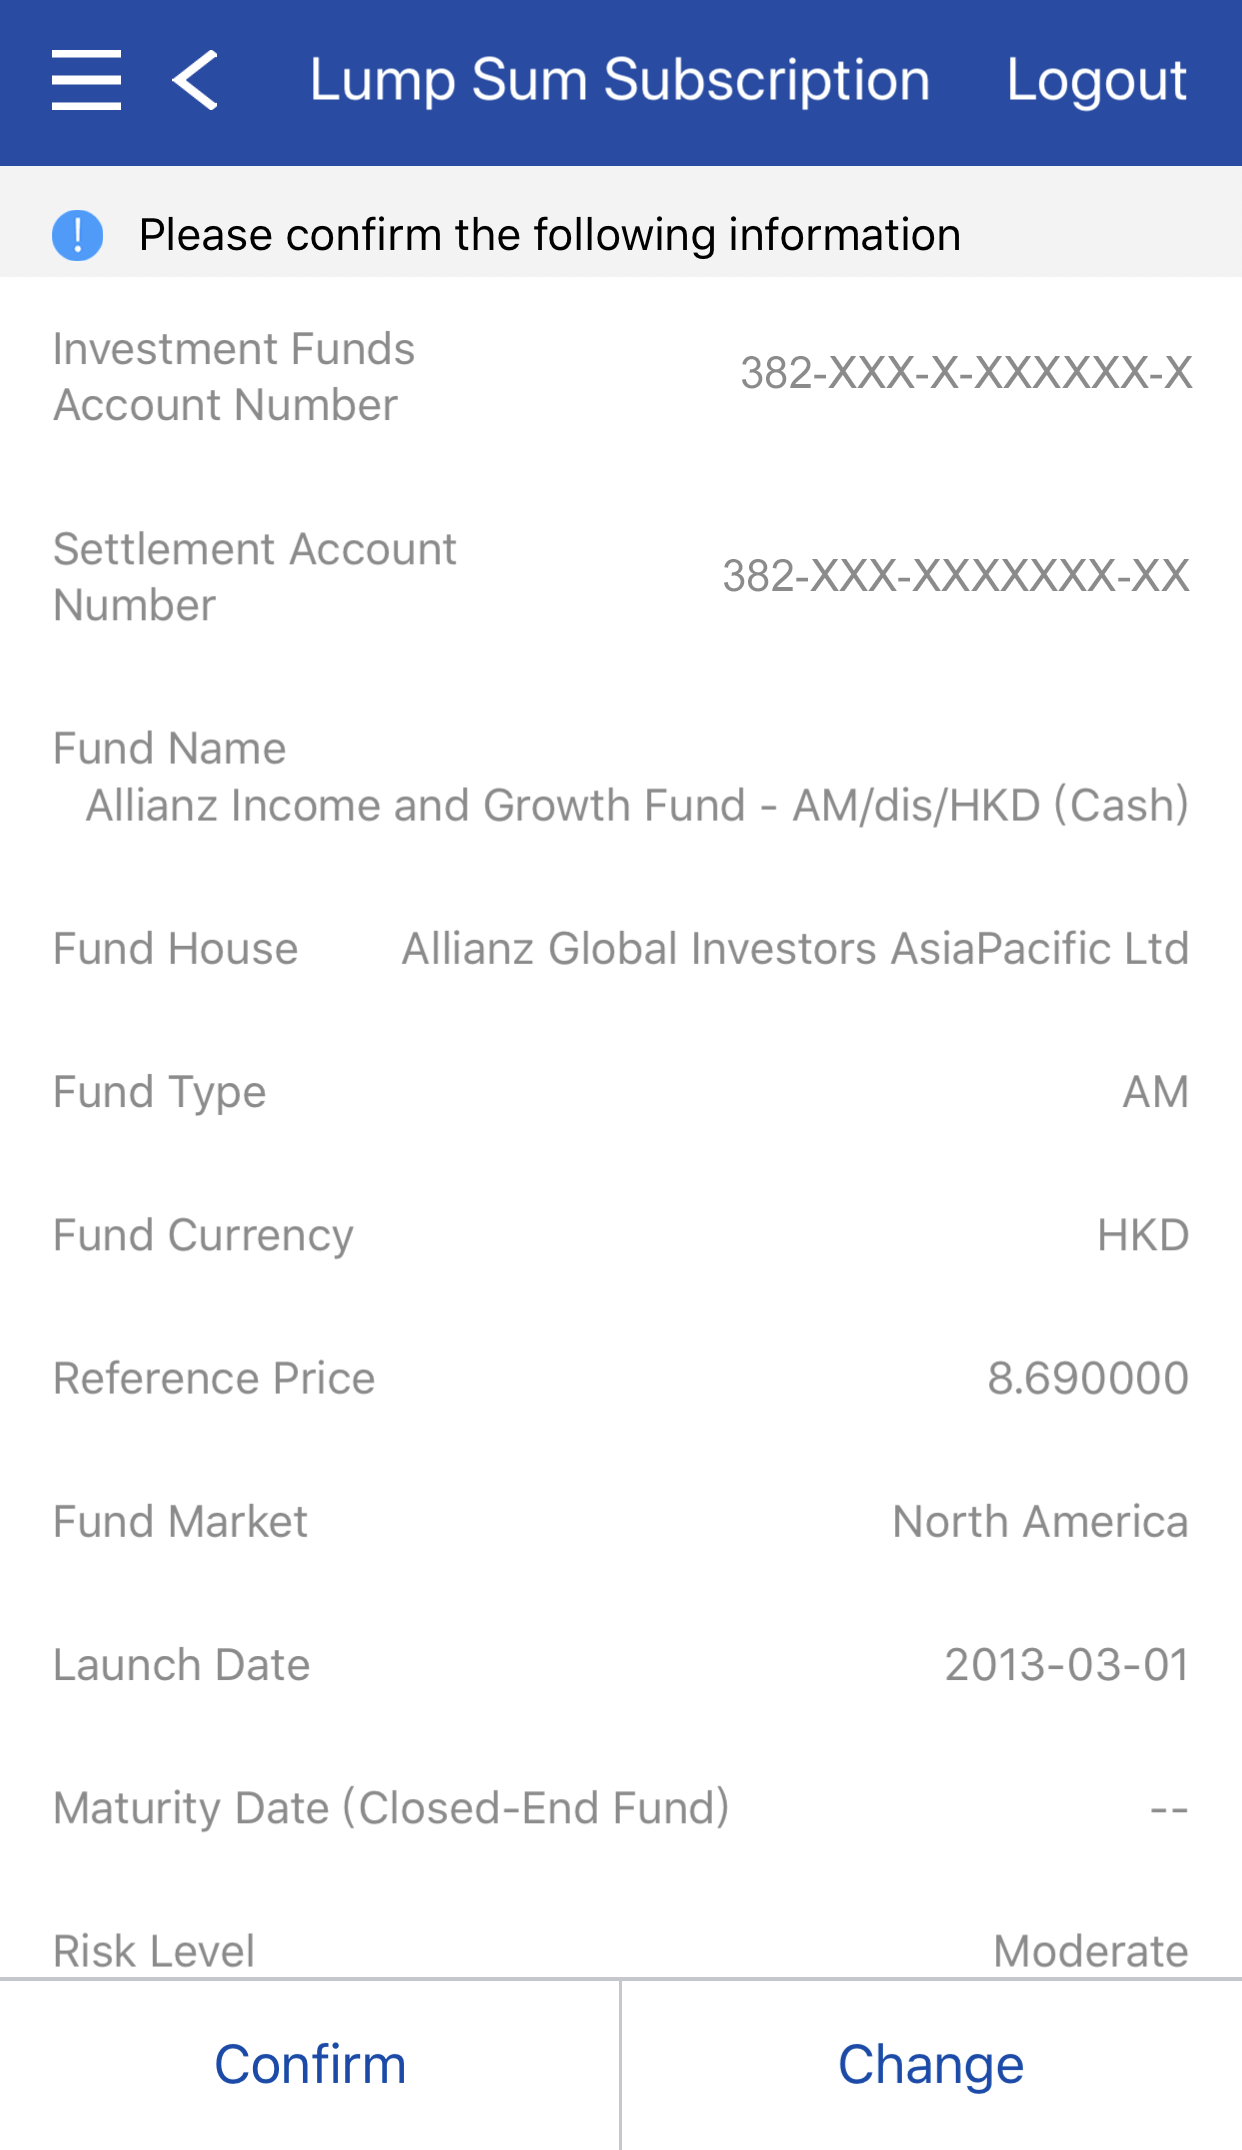Select the Launch Date 2013-03-01
This screenshot has width=1242, height=2150.
pyautogui.click(x=1066, y=1665)
